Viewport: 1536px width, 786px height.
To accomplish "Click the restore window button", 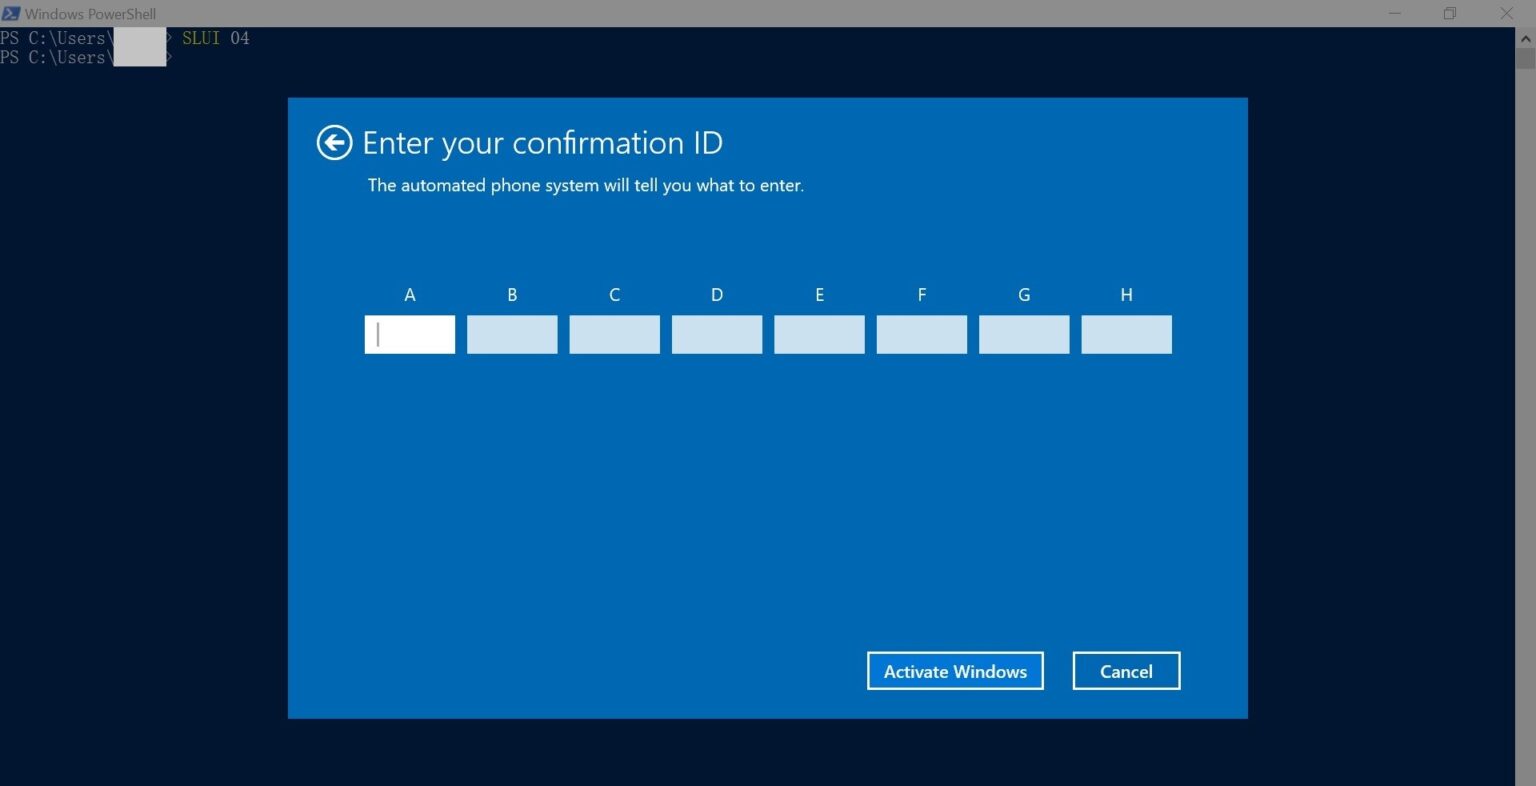I will click(1449, 13).
